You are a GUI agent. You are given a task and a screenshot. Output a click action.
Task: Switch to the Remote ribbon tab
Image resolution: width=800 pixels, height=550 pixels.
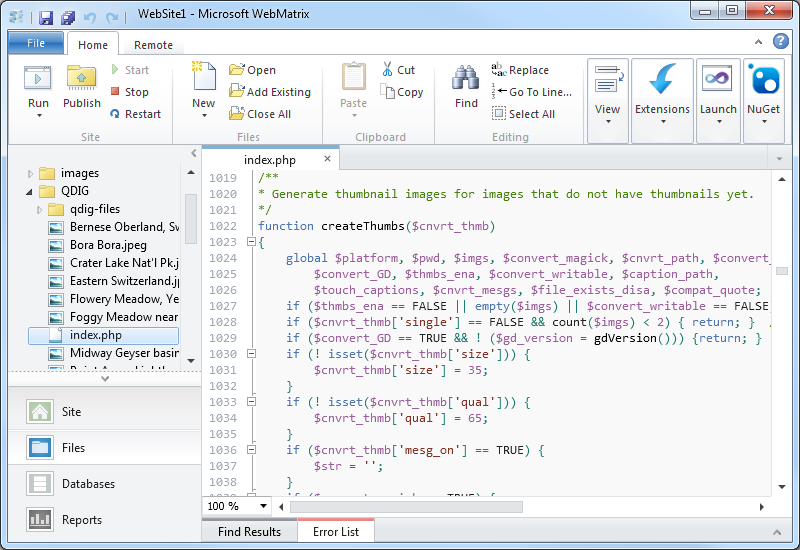(153, 45)
